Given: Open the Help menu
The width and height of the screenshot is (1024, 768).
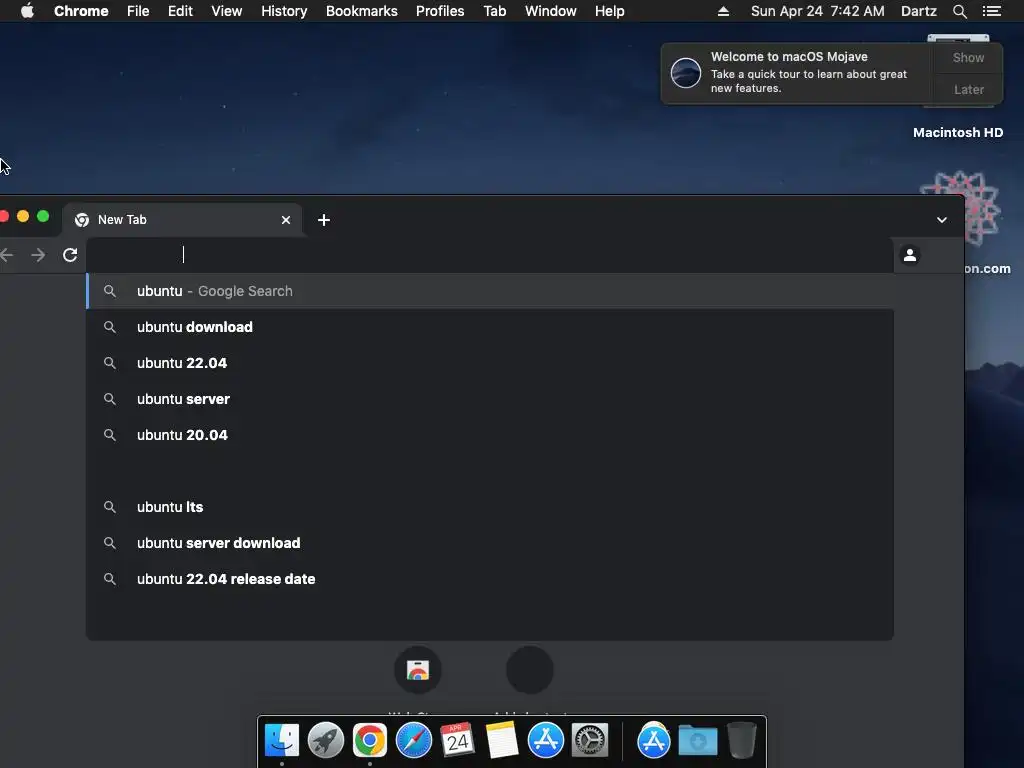Looking at the screenshot, I should [x=609, y=11].
